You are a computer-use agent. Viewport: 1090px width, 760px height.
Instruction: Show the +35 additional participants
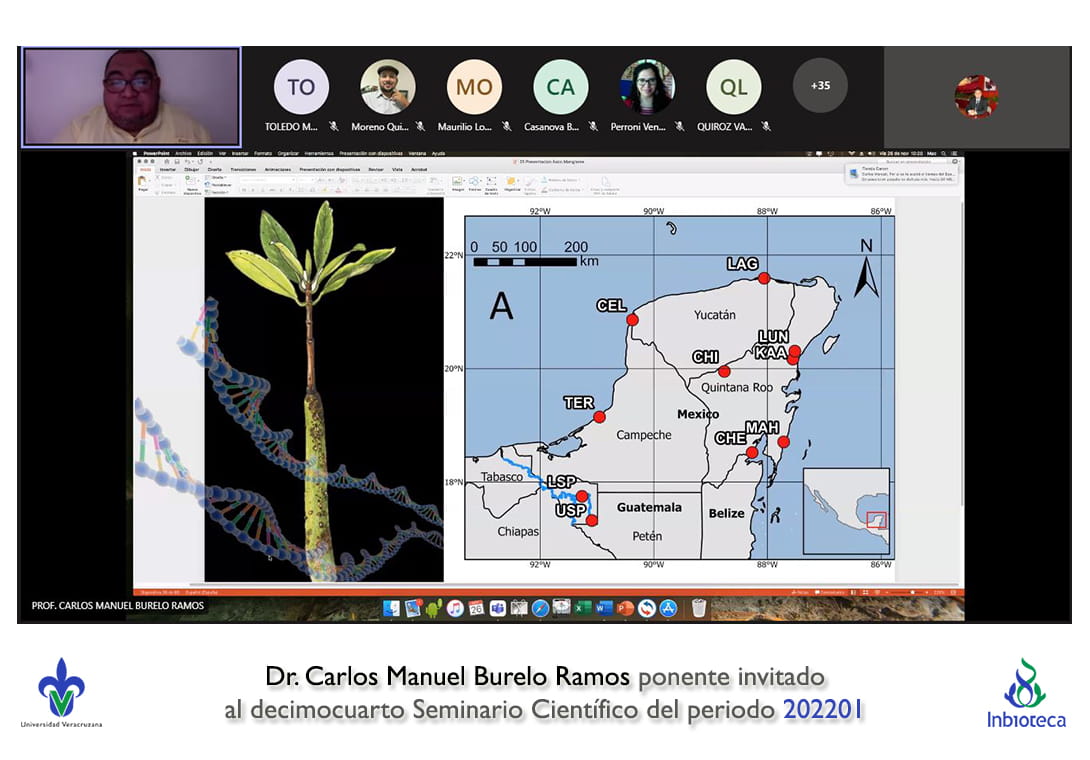819,86
